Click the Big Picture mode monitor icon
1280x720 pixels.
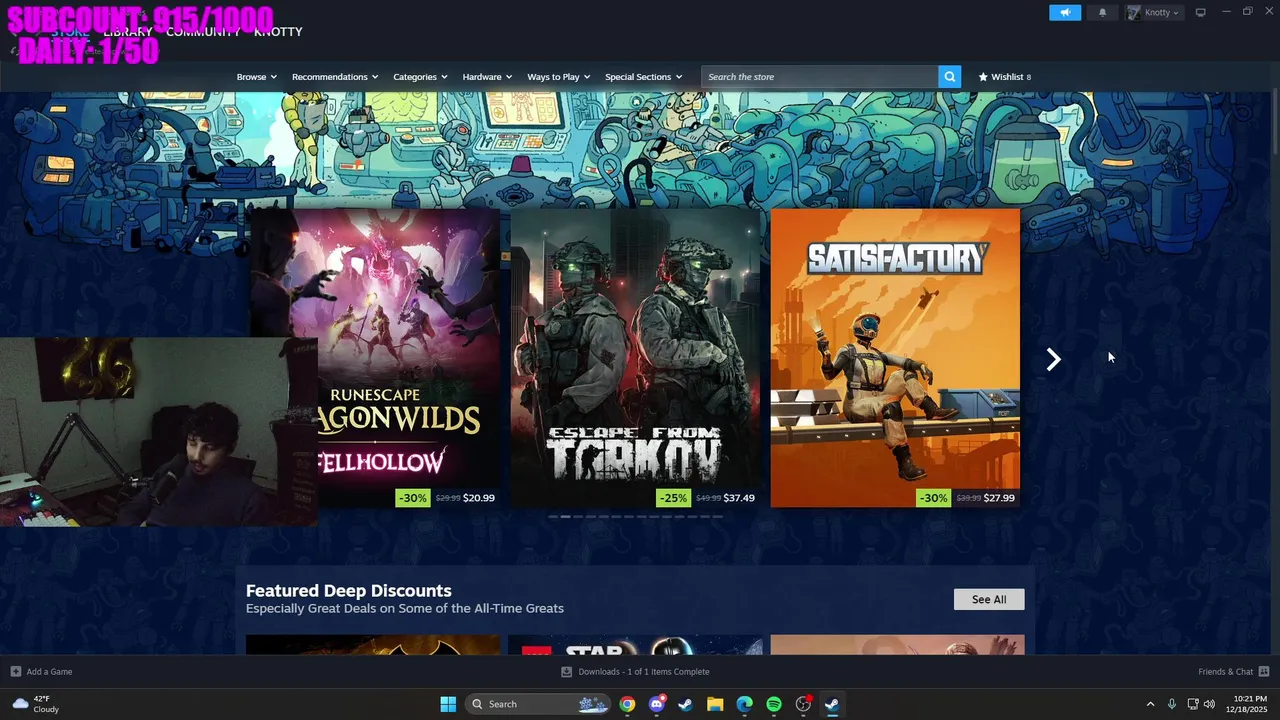1201,12
